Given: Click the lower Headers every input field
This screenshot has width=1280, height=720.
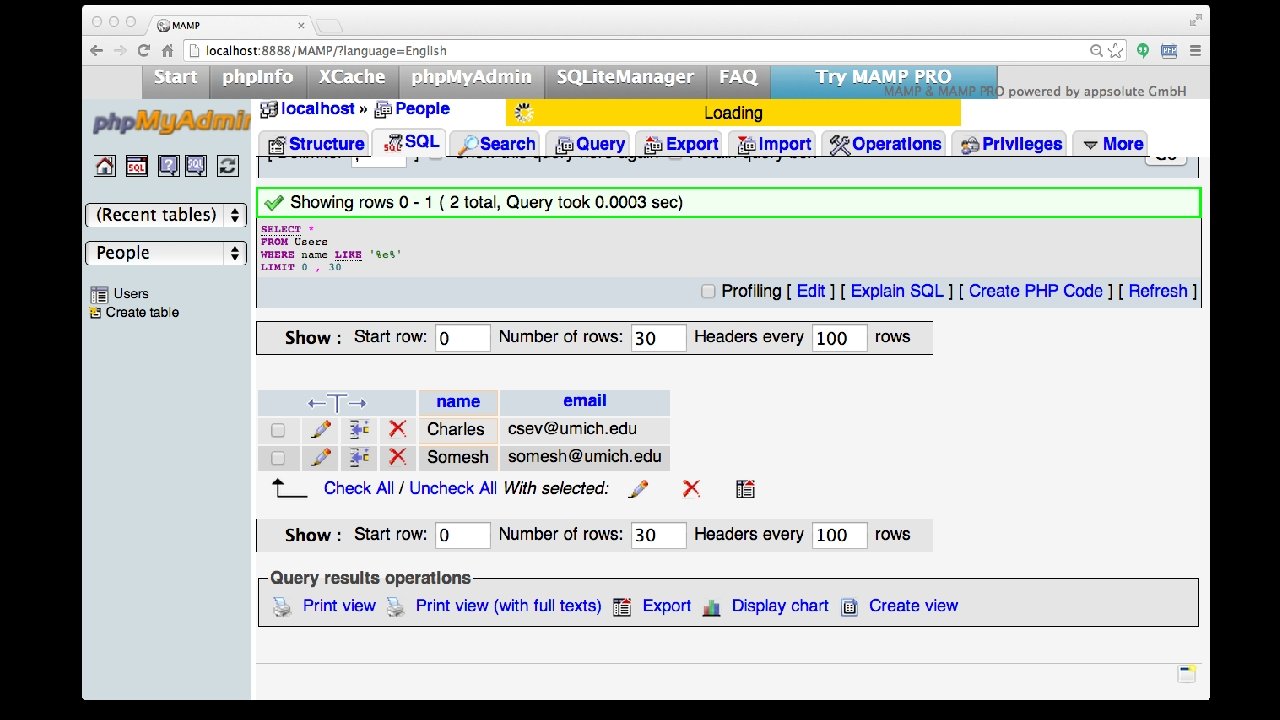Looking at the screenshot, I should (x=839, y=535).
